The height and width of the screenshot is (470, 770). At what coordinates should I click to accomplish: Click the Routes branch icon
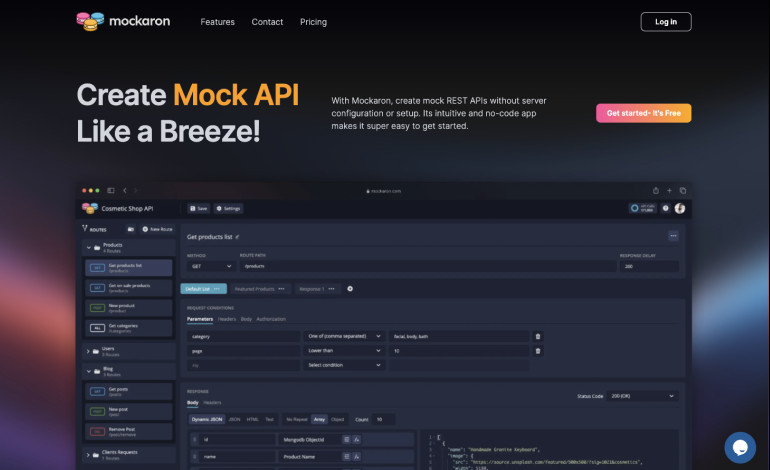(84, 228)
